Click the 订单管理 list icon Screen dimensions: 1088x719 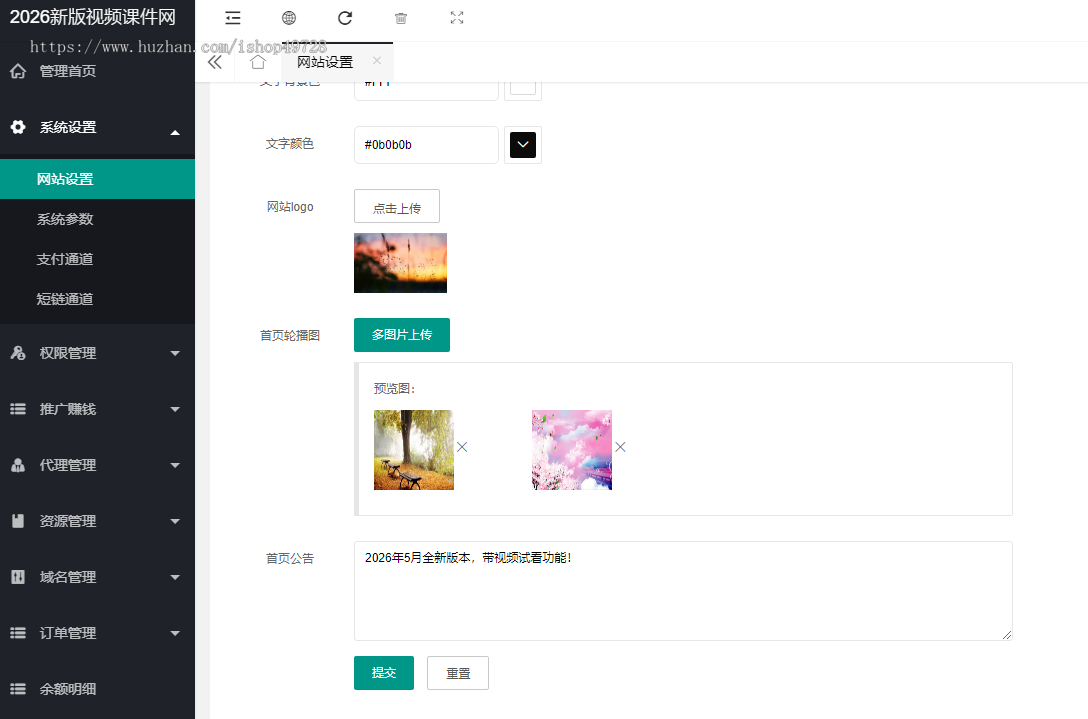click(x=18, y=633)
